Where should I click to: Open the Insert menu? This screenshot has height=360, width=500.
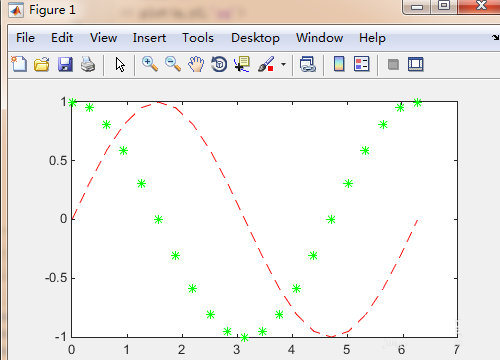tap(149, 38)
